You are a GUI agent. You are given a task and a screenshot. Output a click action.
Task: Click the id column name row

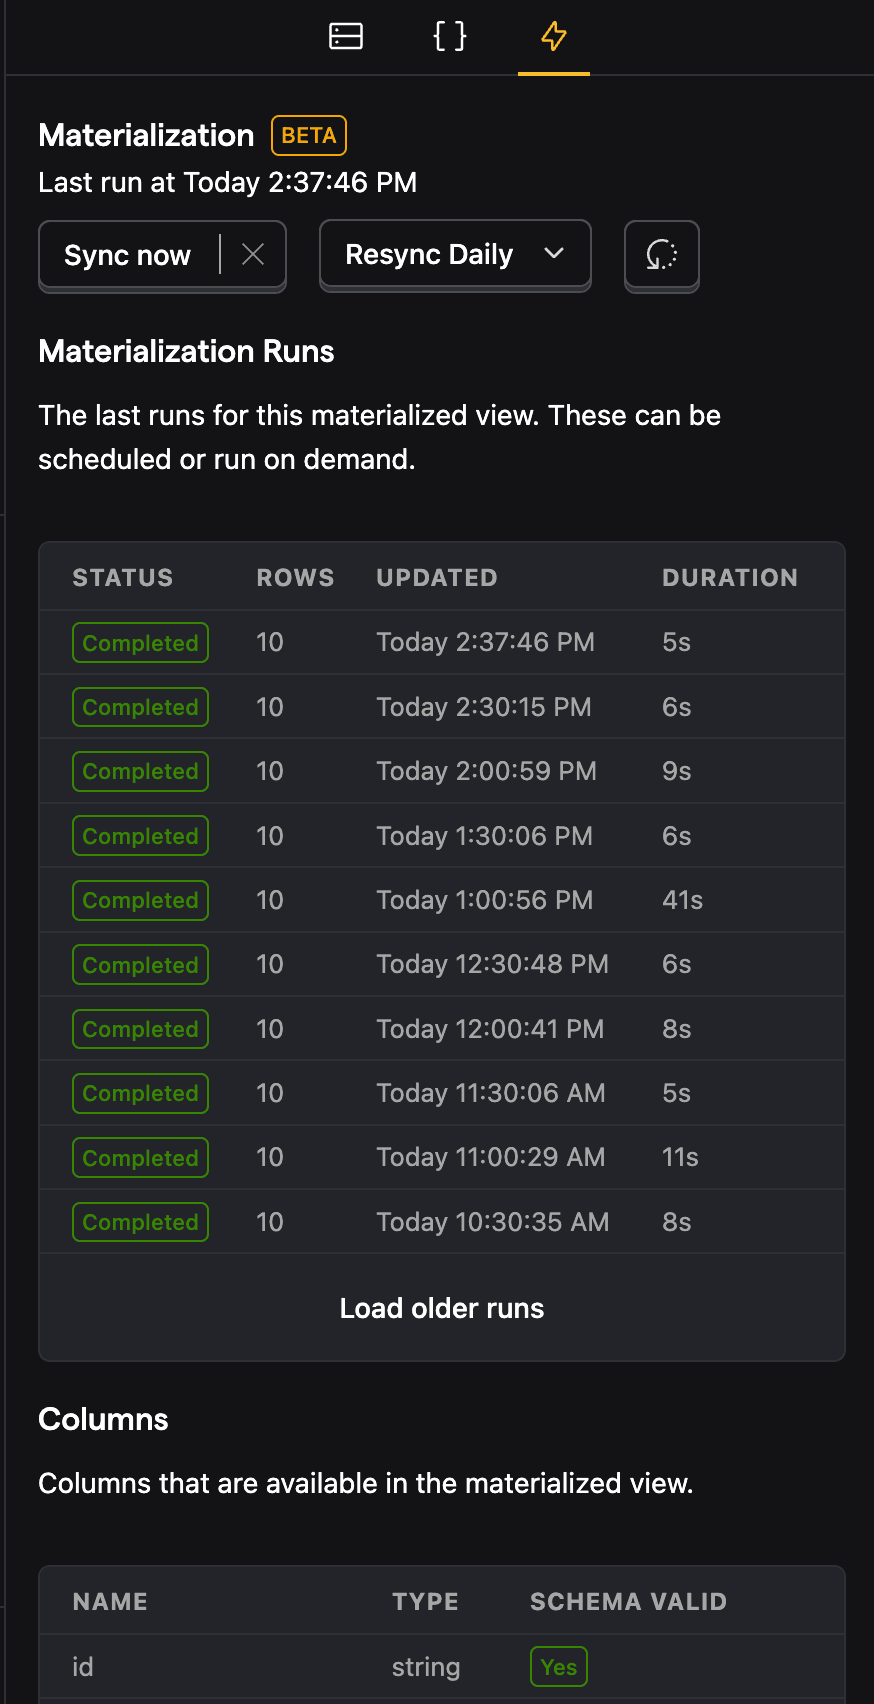[x=442, y=1667]
